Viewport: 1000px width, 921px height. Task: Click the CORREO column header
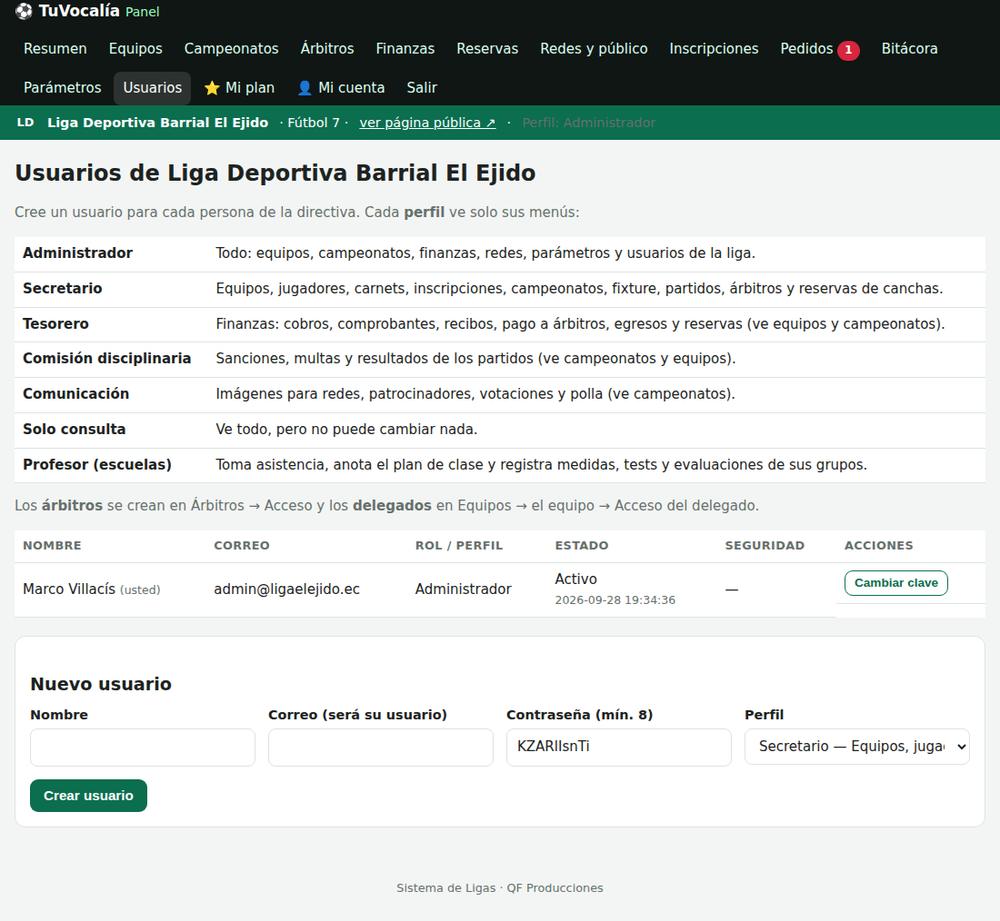[x=242, y=545]
